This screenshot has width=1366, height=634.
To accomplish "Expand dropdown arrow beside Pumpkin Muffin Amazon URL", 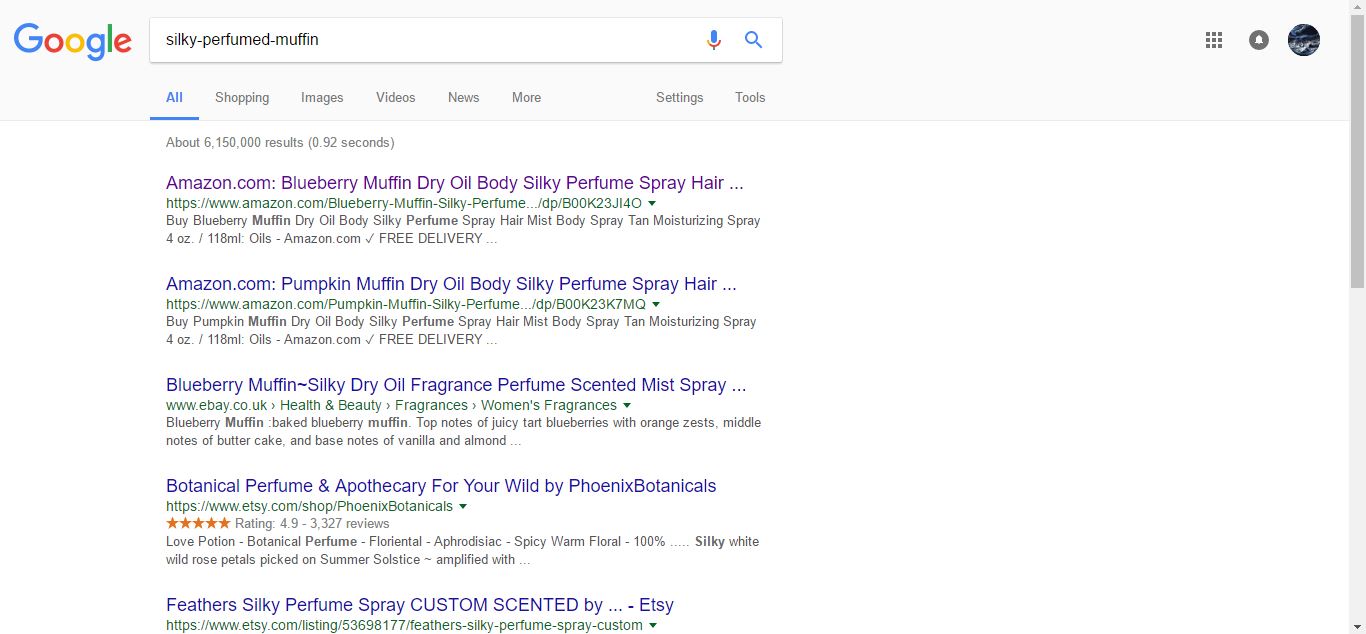I will click(x=656, y=304).
